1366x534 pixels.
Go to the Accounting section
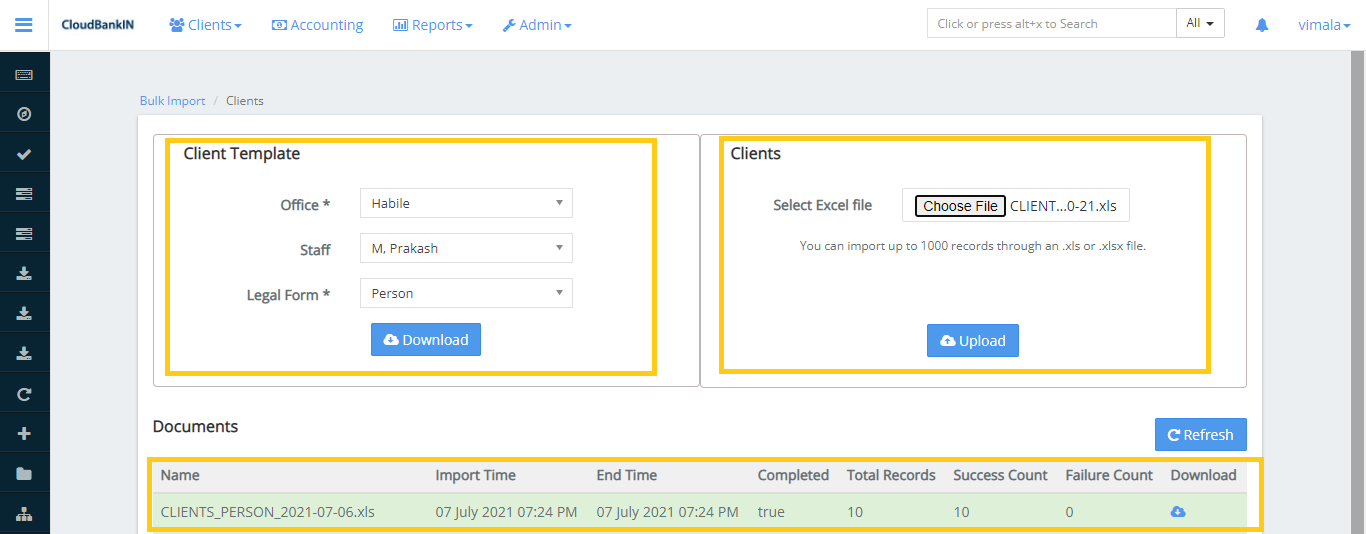tap(317, 25)
